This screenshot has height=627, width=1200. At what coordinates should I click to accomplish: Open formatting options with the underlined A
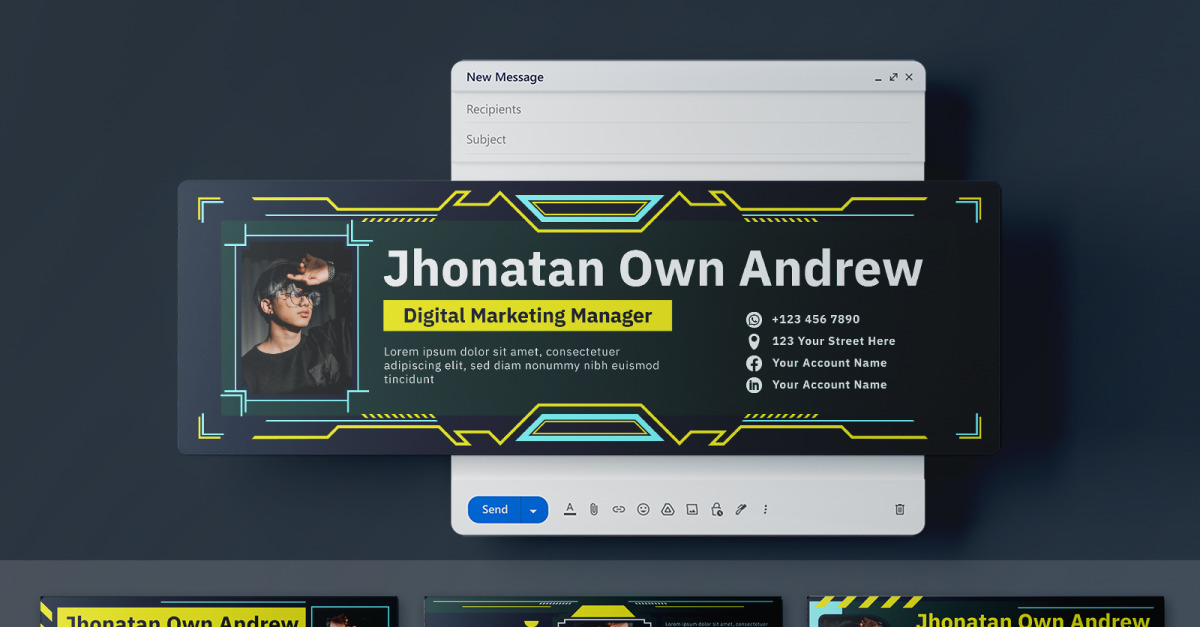[x=570, y=509]
